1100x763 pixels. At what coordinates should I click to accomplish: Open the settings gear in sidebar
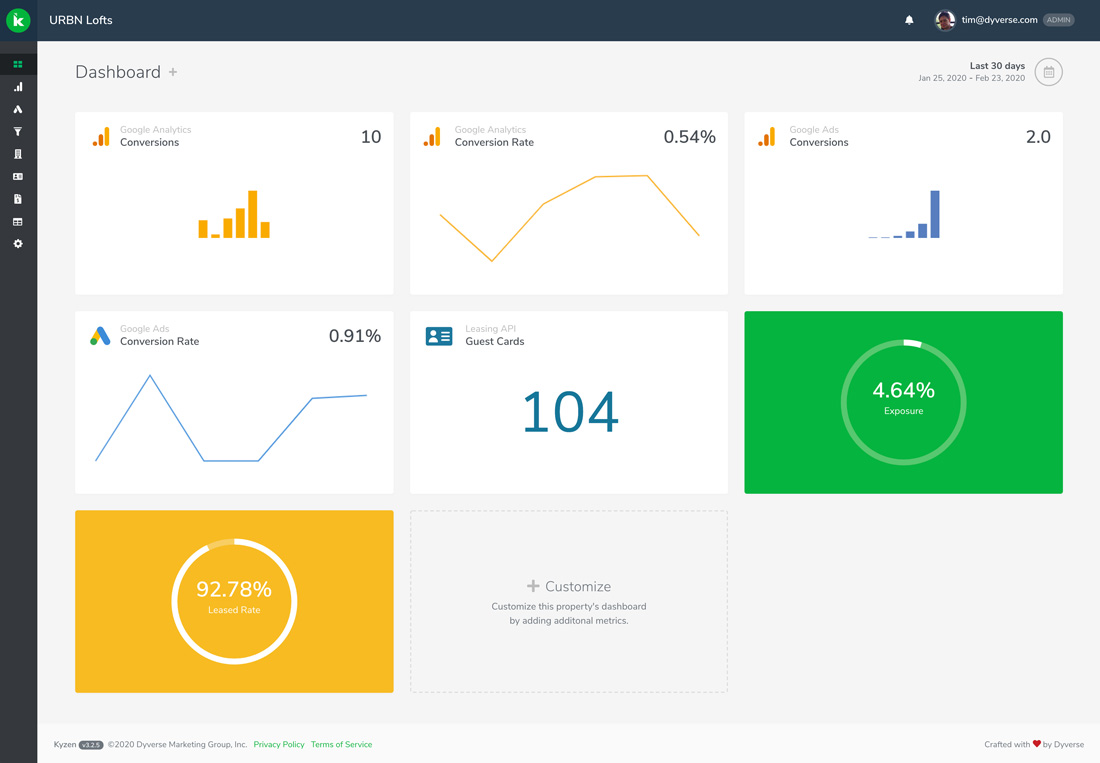click(x=18, y=244)
